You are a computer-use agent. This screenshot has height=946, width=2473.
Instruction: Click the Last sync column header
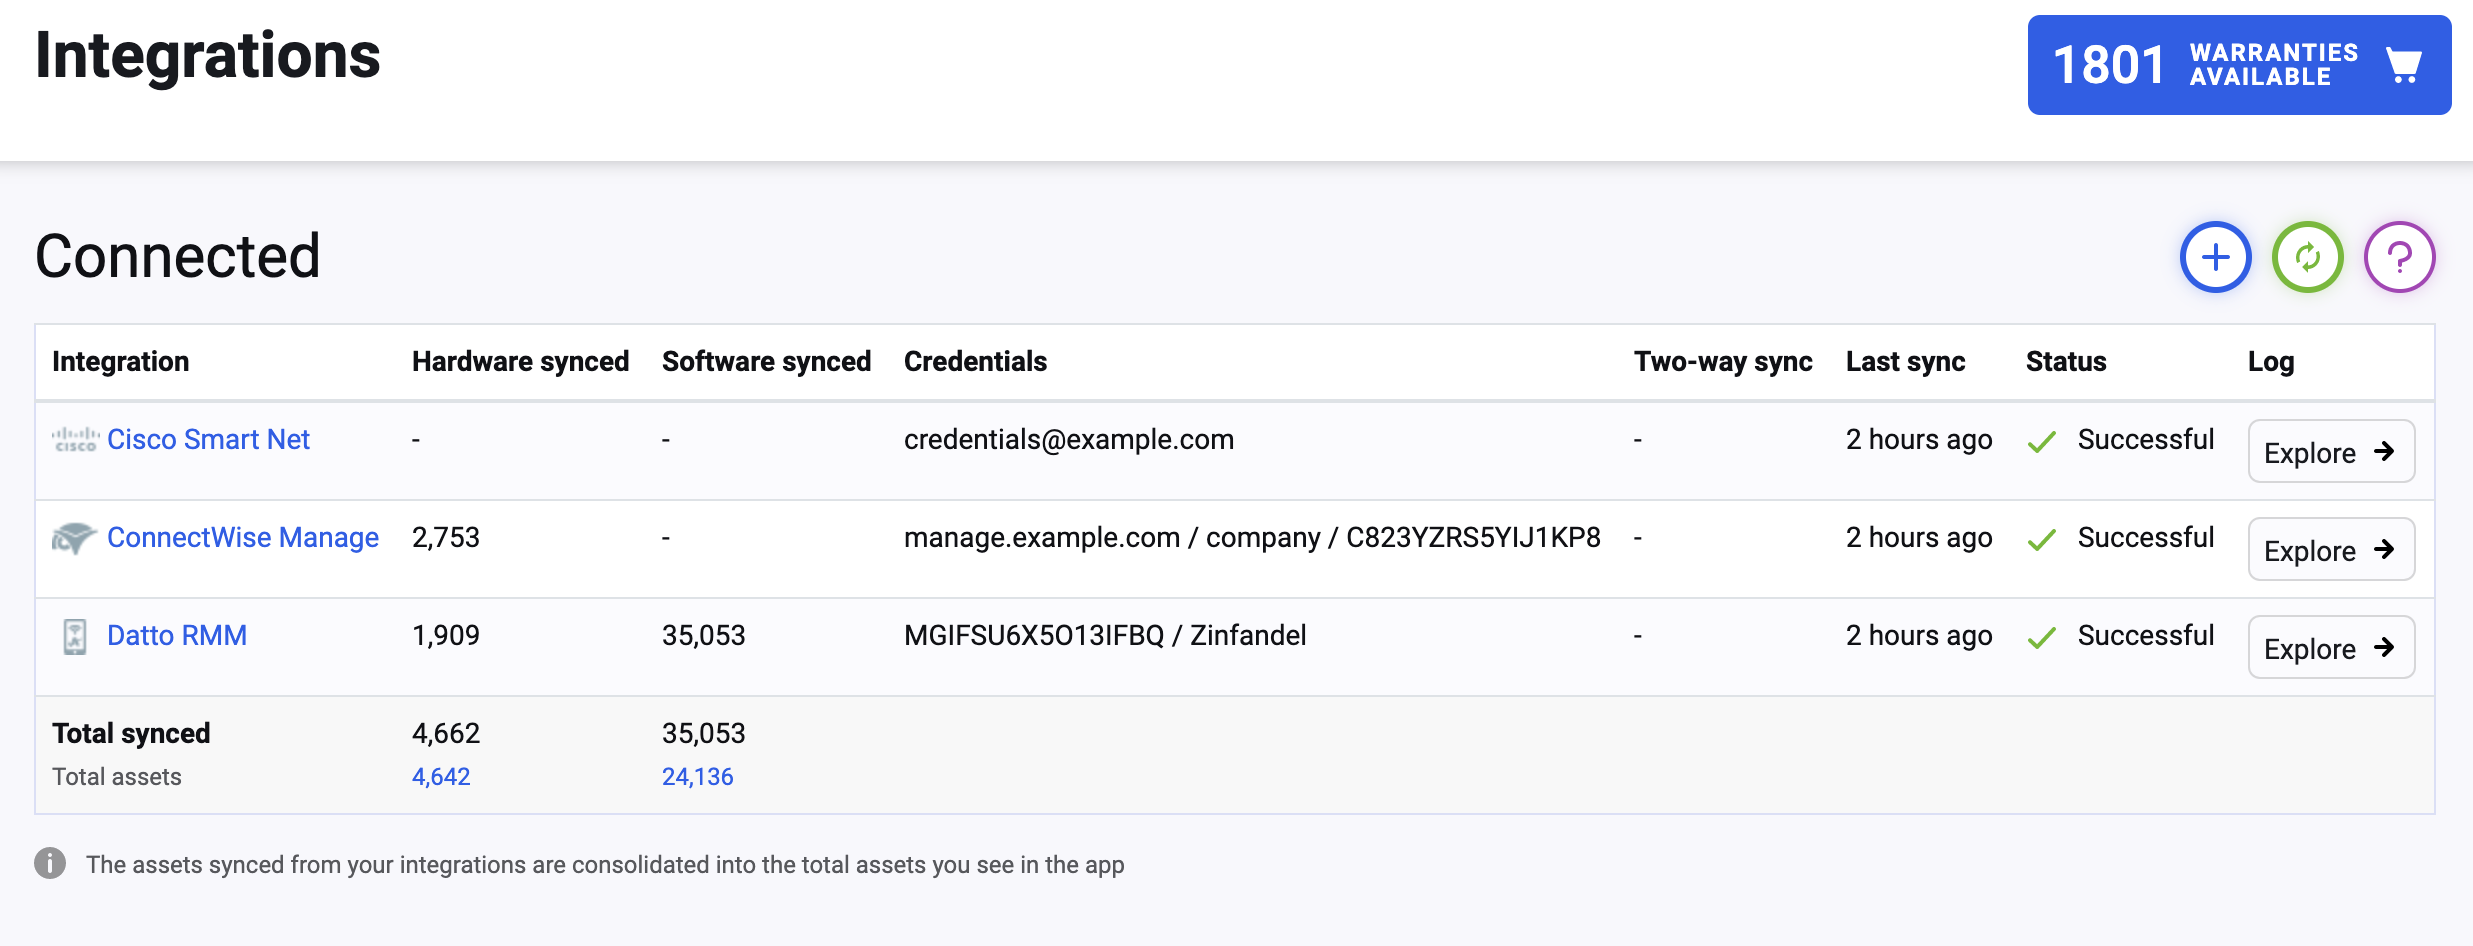point(1905,361)
